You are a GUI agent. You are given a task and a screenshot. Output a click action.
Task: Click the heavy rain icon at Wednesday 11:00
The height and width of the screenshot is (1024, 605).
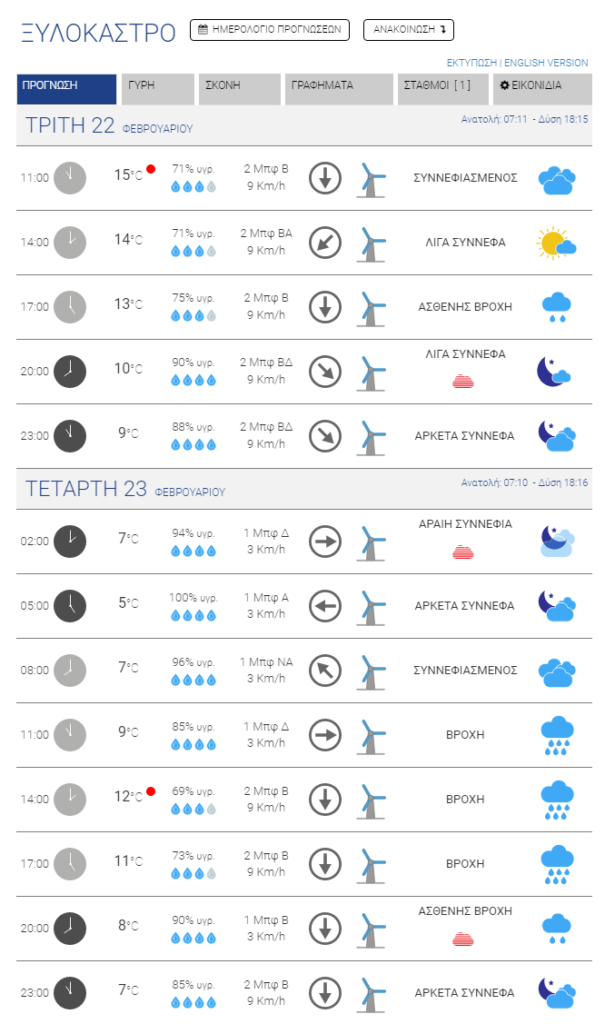[557, 735]
